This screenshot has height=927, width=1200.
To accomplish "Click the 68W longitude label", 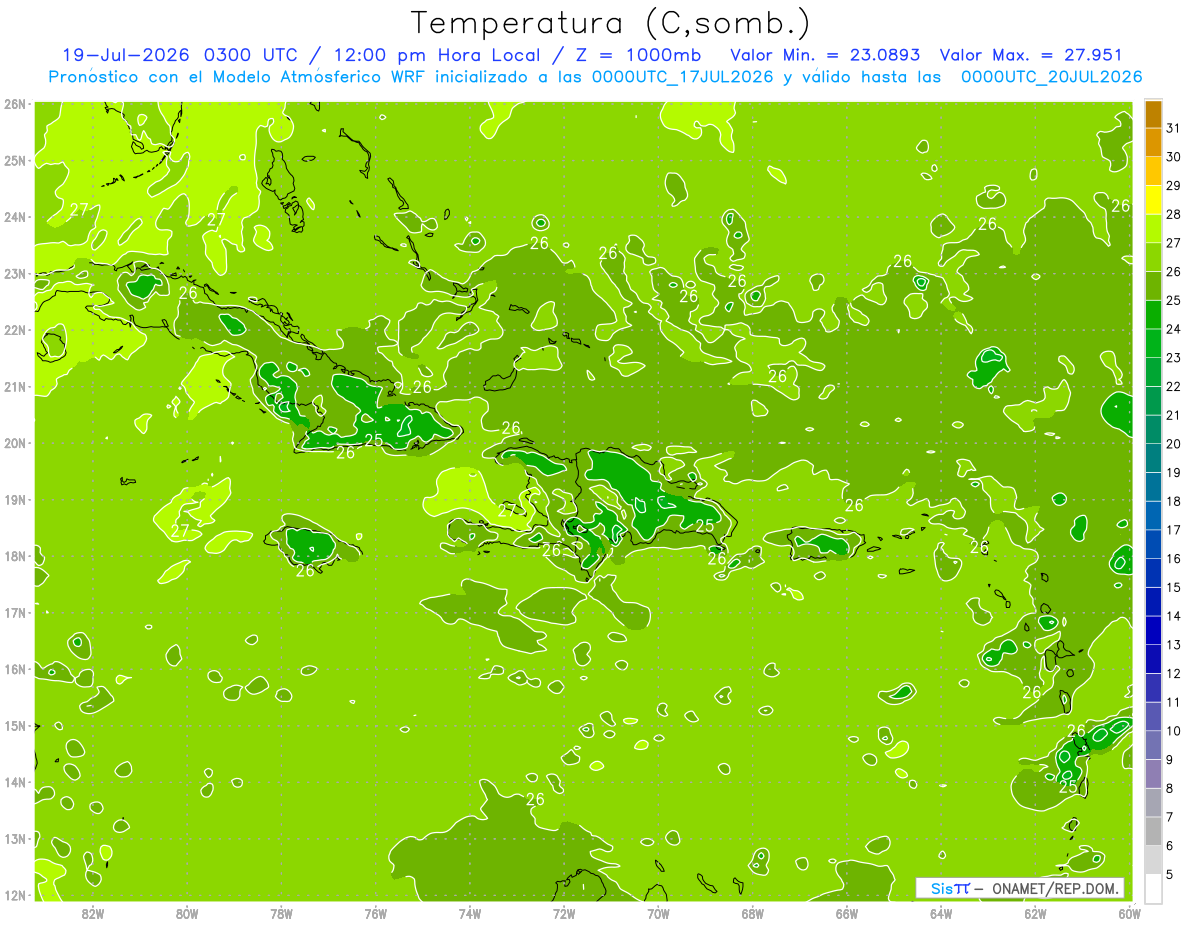I will tap(753, 913).
